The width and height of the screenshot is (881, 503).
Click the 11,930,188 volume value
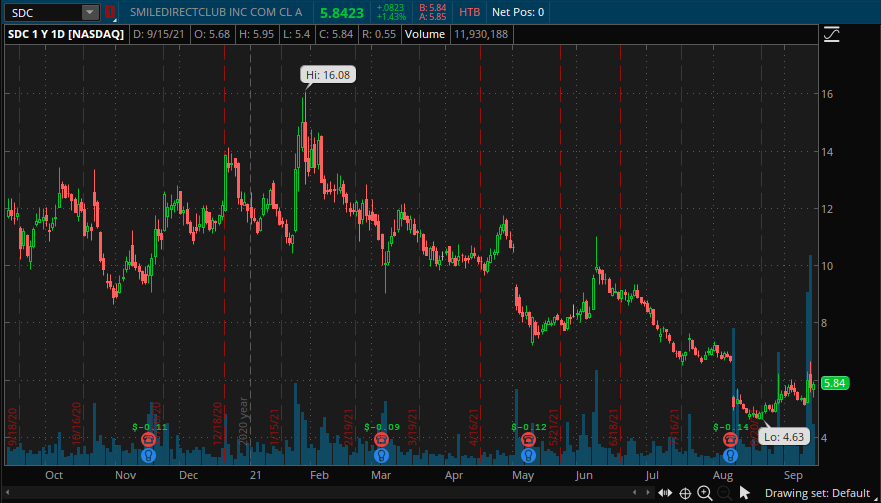[480, 34]
